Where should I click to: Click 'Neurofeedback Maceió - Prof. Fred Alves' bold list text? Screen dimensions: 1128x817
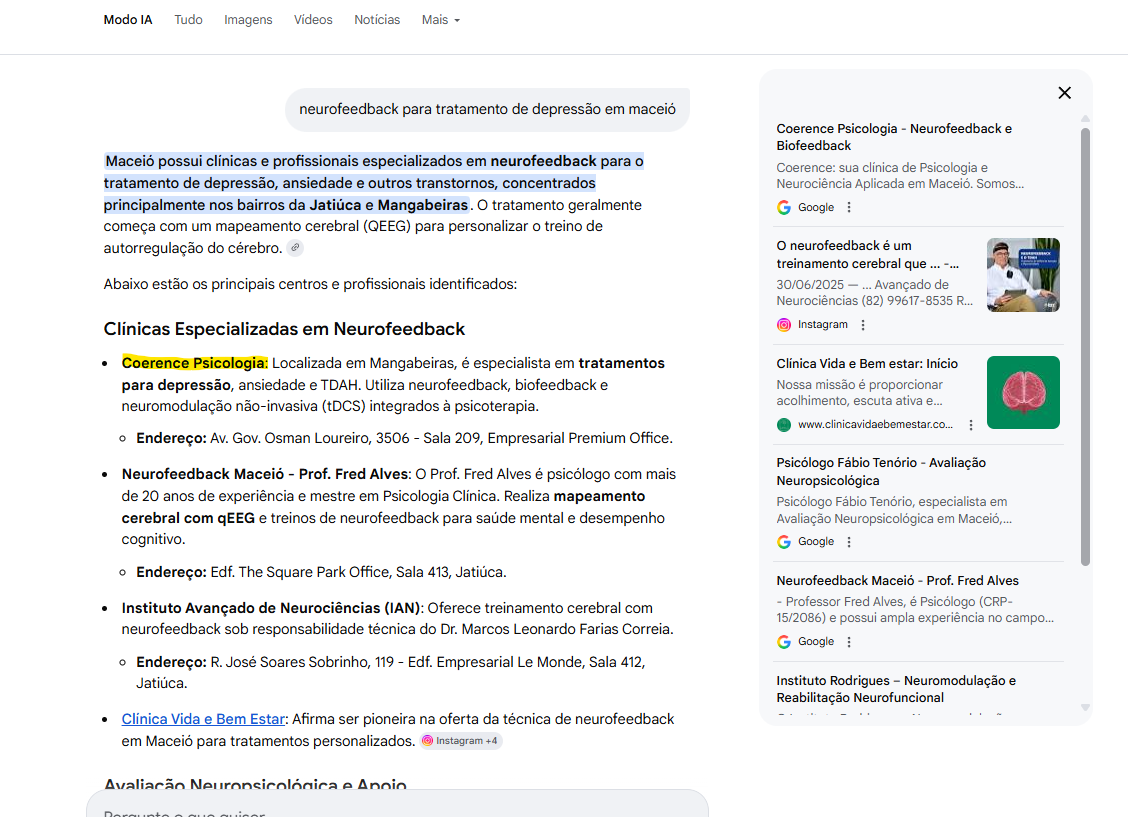[x=264, y=475]
